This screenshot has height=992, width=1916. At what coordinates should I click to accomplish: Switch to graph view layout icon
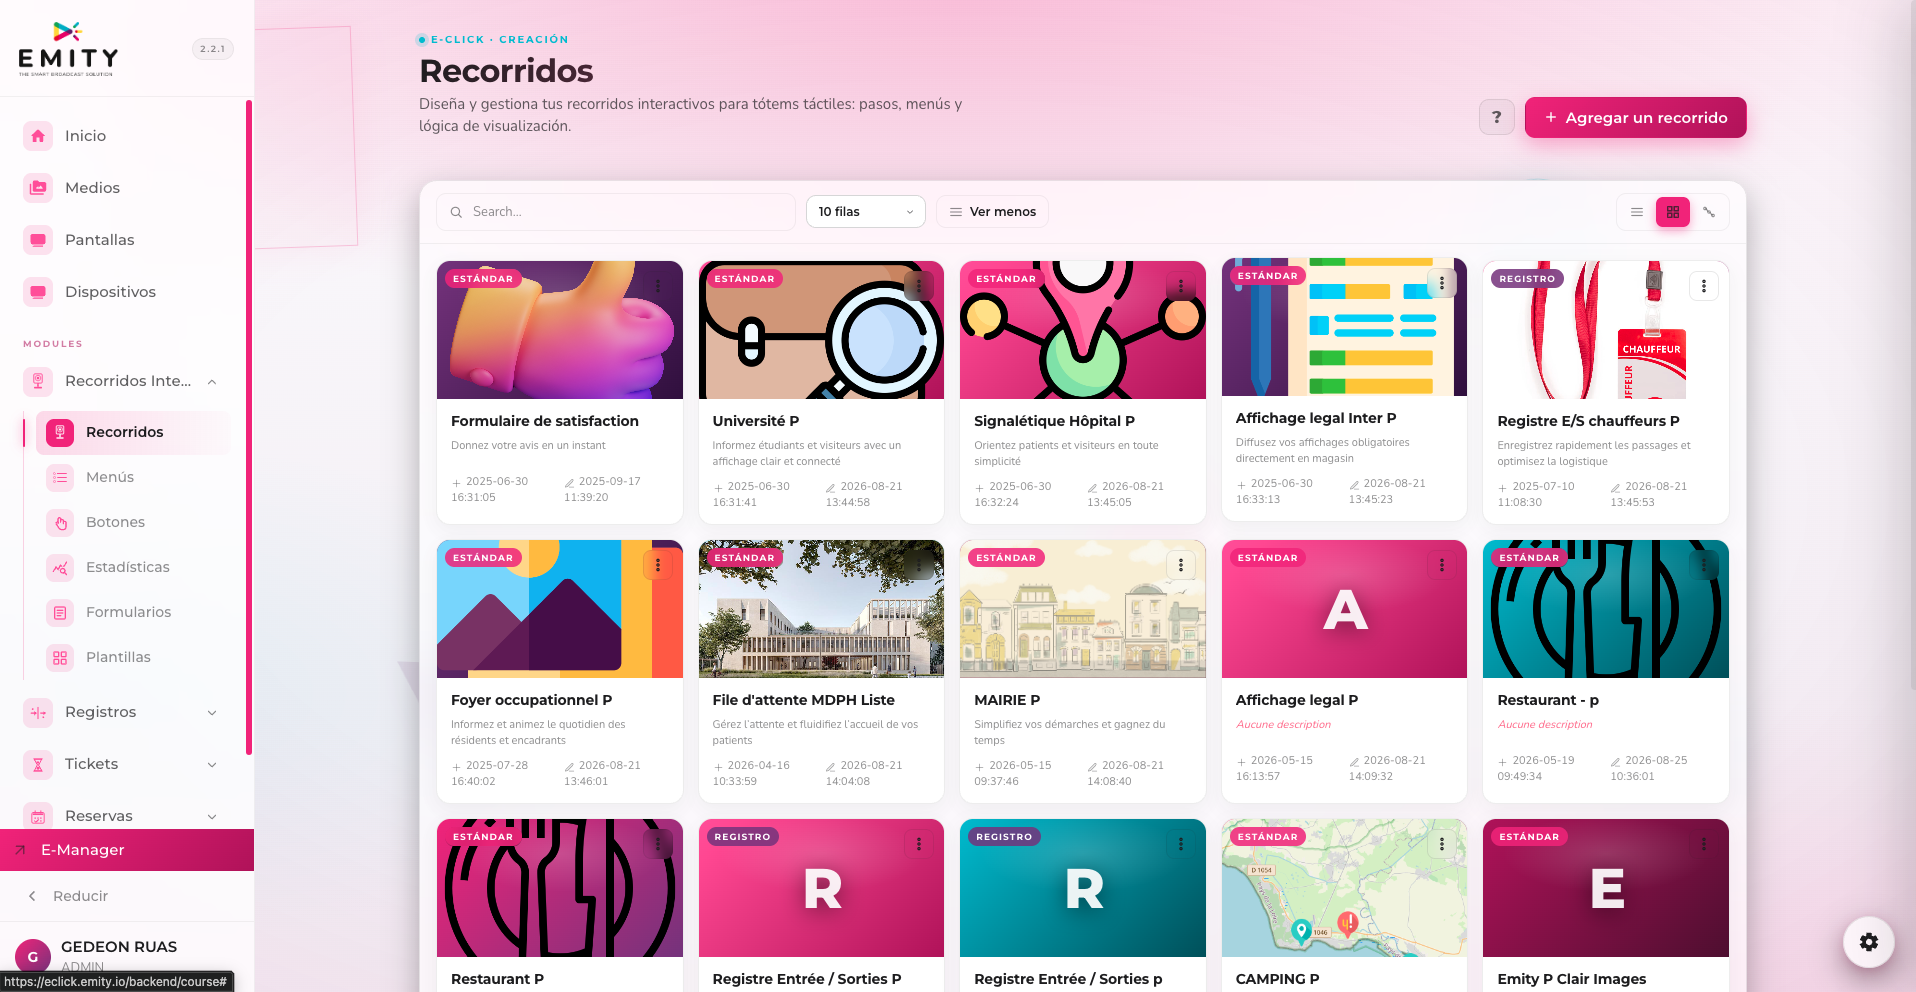click(1709, 212)
